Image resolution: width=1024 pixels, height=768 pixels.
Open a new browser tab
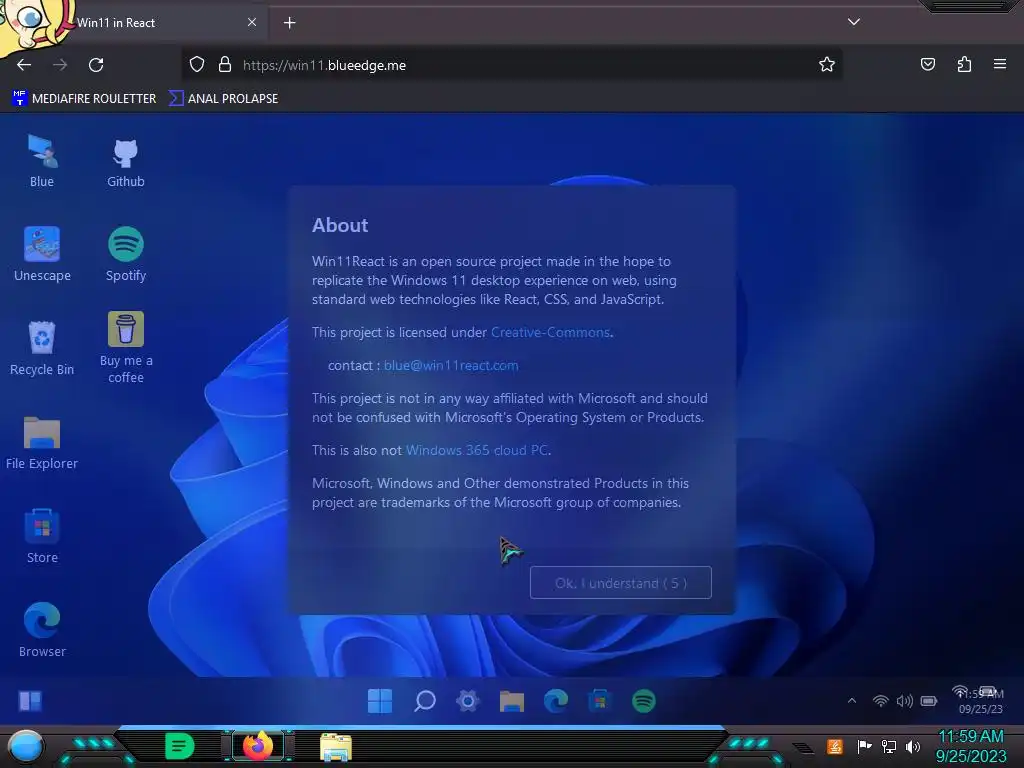tap(289, 23)
